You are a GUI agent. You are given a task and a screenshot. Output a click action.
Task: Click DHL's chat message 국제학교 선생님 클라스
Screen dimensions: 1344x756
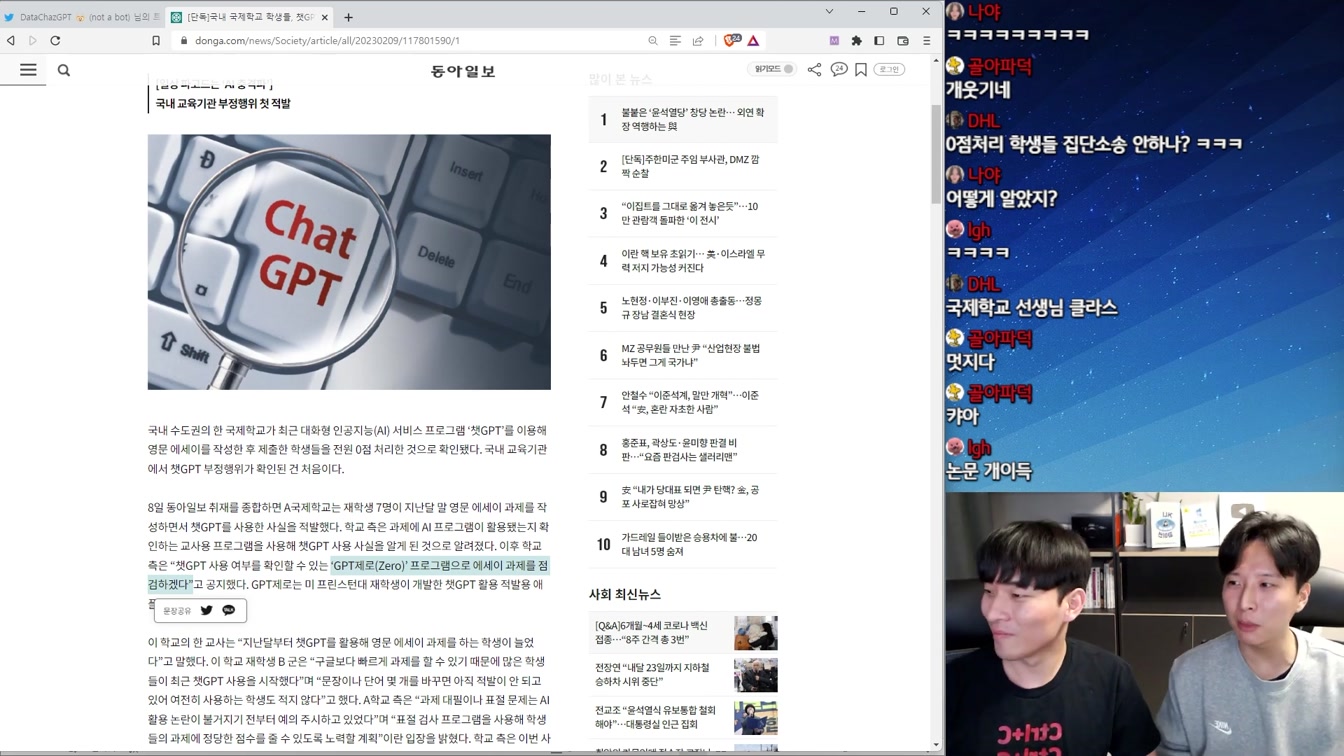(x=1031, y=308)
